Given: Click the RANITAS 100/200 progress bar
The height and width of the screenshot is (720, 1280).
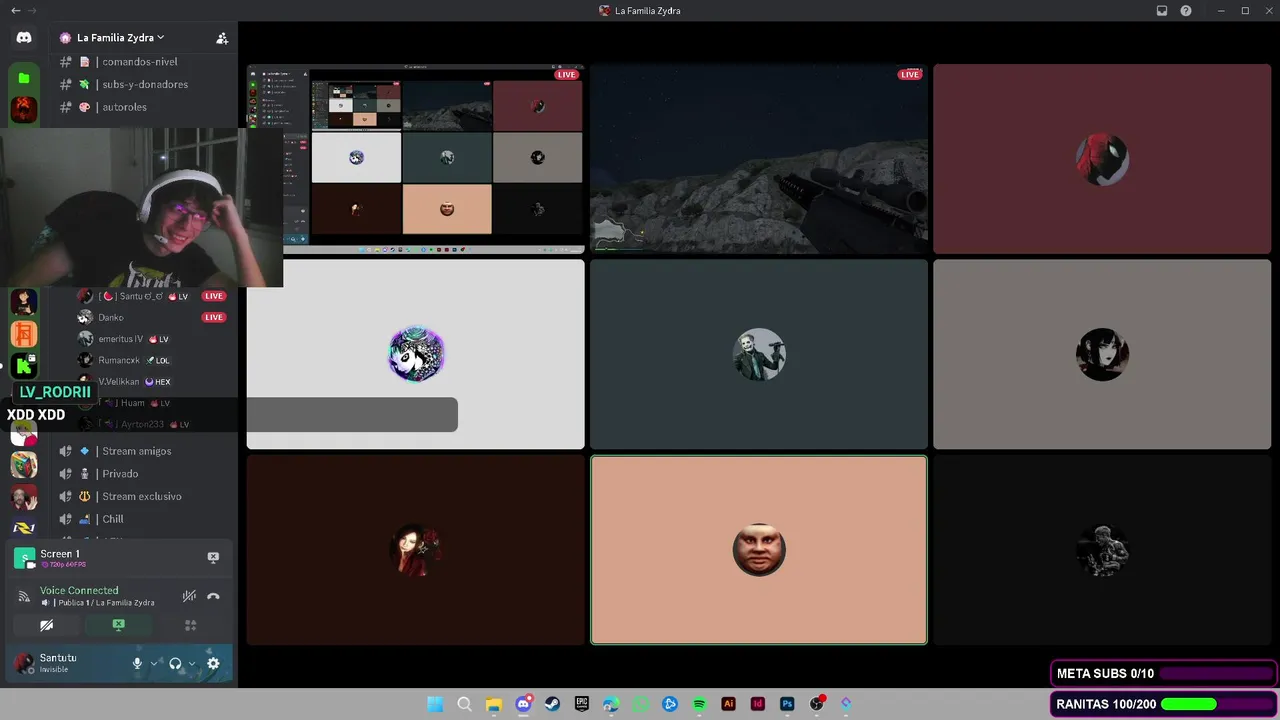Looking at the screenshot, I should pyautogui.click(x=1163, y=704).
